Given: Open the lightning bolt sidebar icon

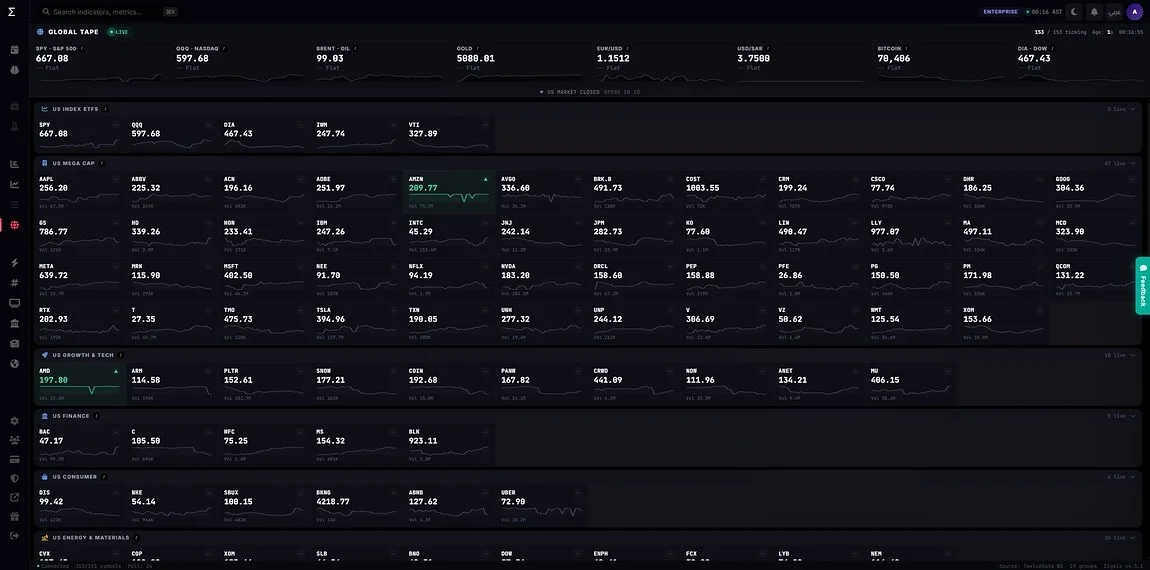Looking at the screenshot, I should (x=14, y=263).
